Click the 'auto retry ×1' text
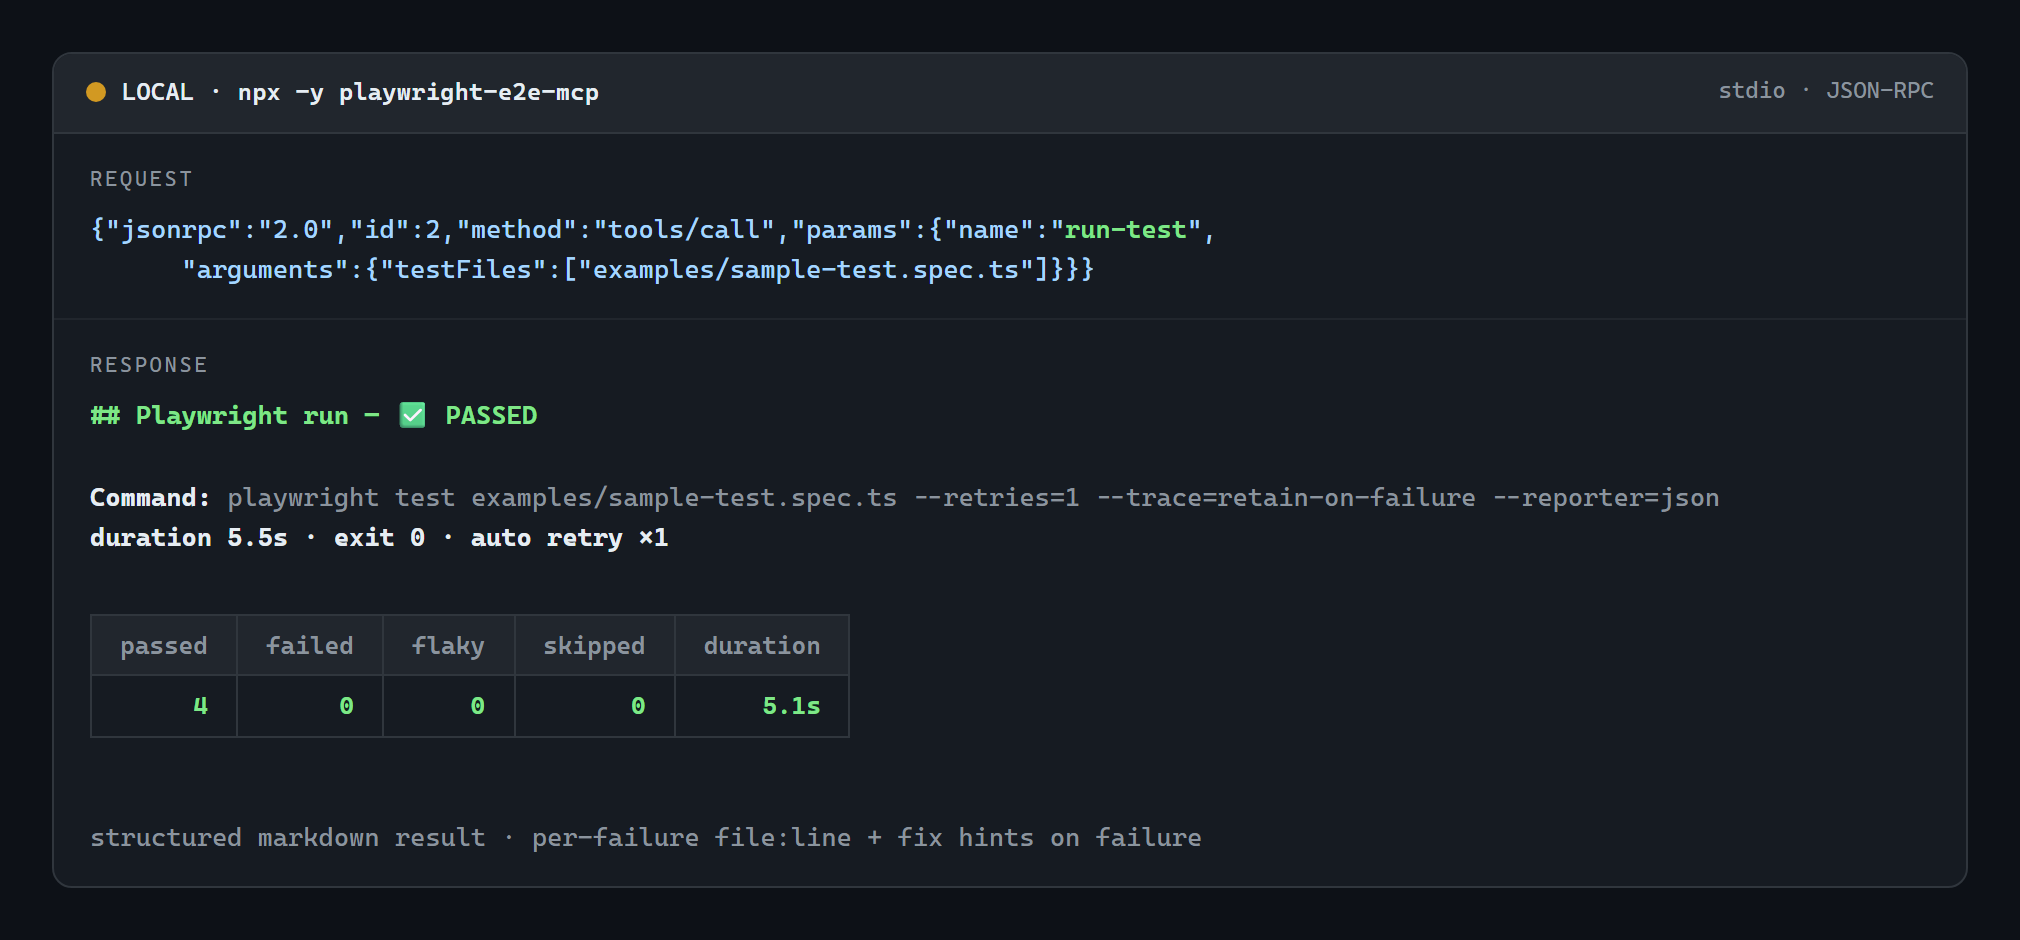Viewport: 2020px width, 940px height. [569, 538]
